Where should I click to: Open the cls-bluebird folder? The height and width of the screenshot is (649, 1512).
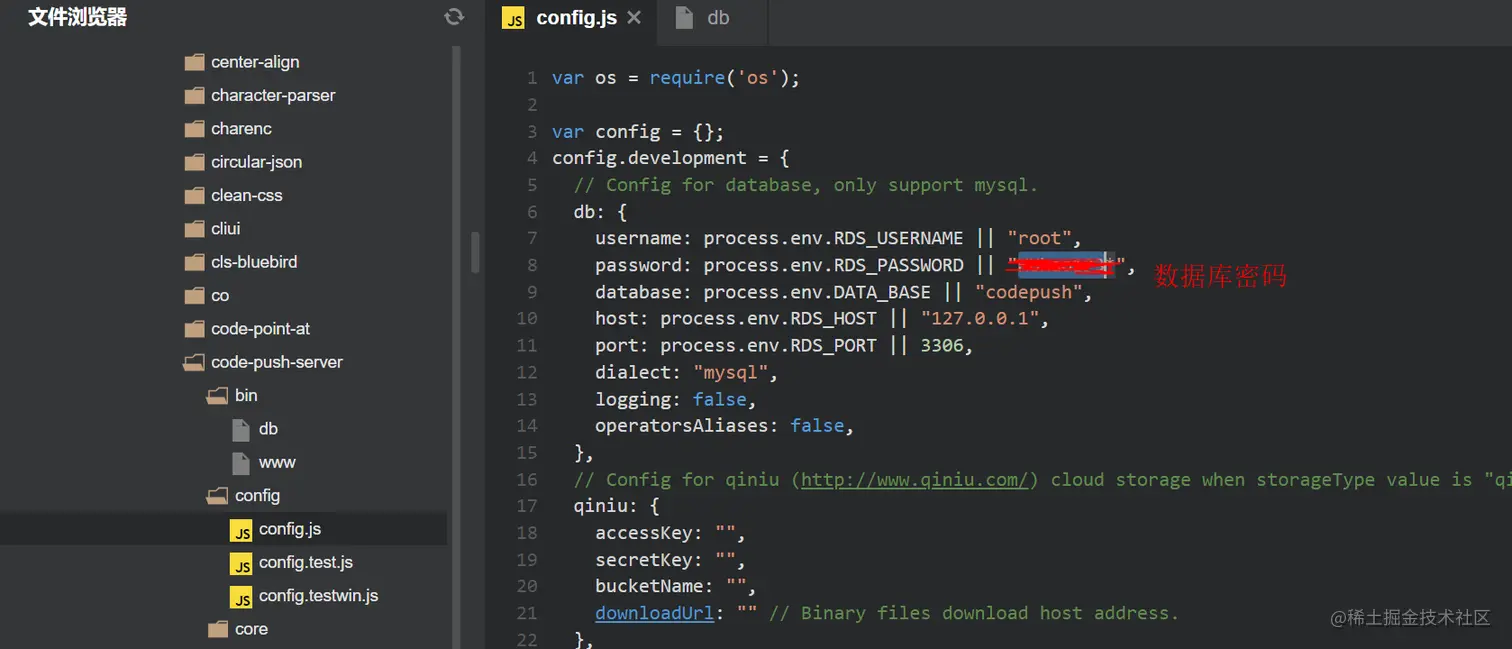254,262
